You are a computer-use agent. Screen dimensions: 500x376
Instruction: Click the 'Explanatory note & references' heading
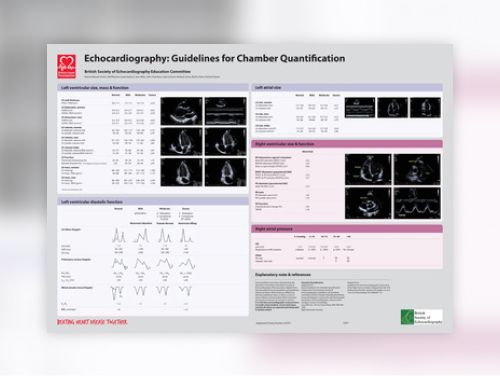click(x=283, y=275)
